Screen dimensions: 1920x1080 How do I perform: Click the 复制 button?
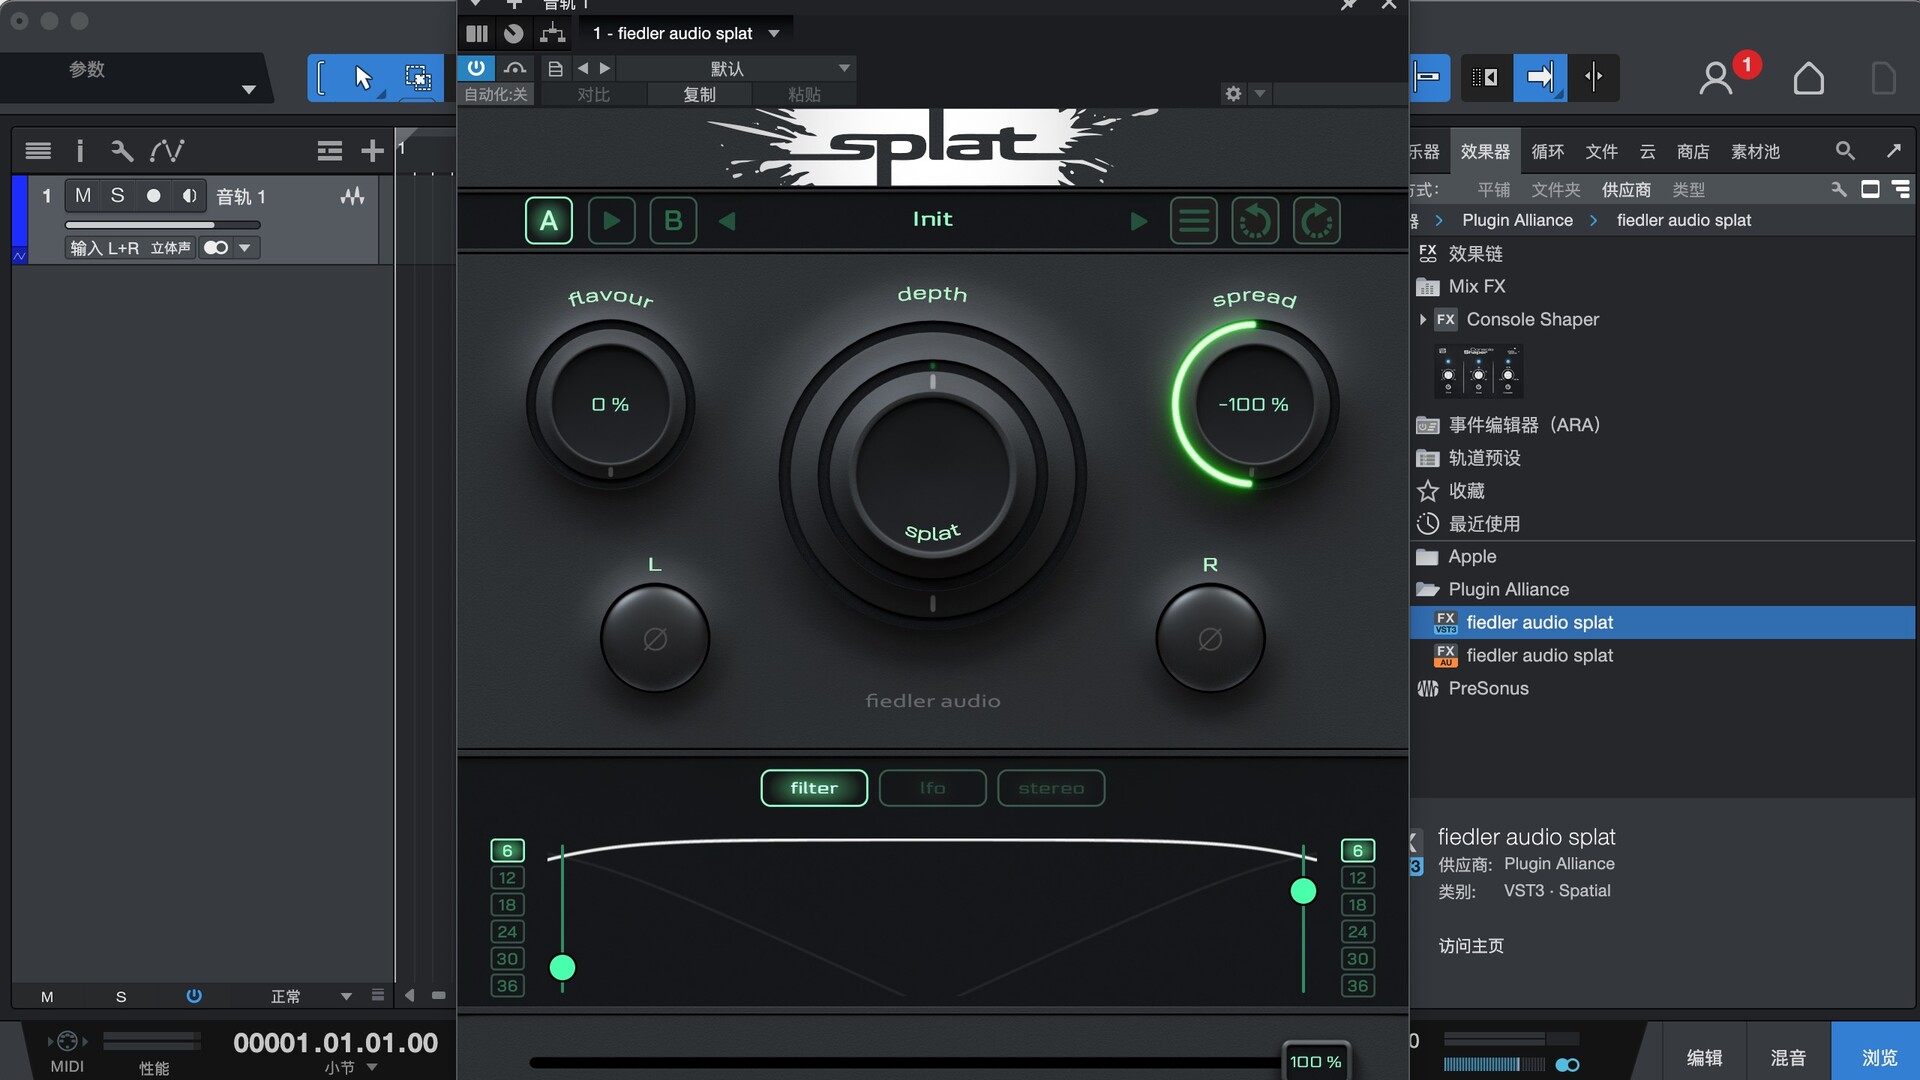[x=699, y=94]
